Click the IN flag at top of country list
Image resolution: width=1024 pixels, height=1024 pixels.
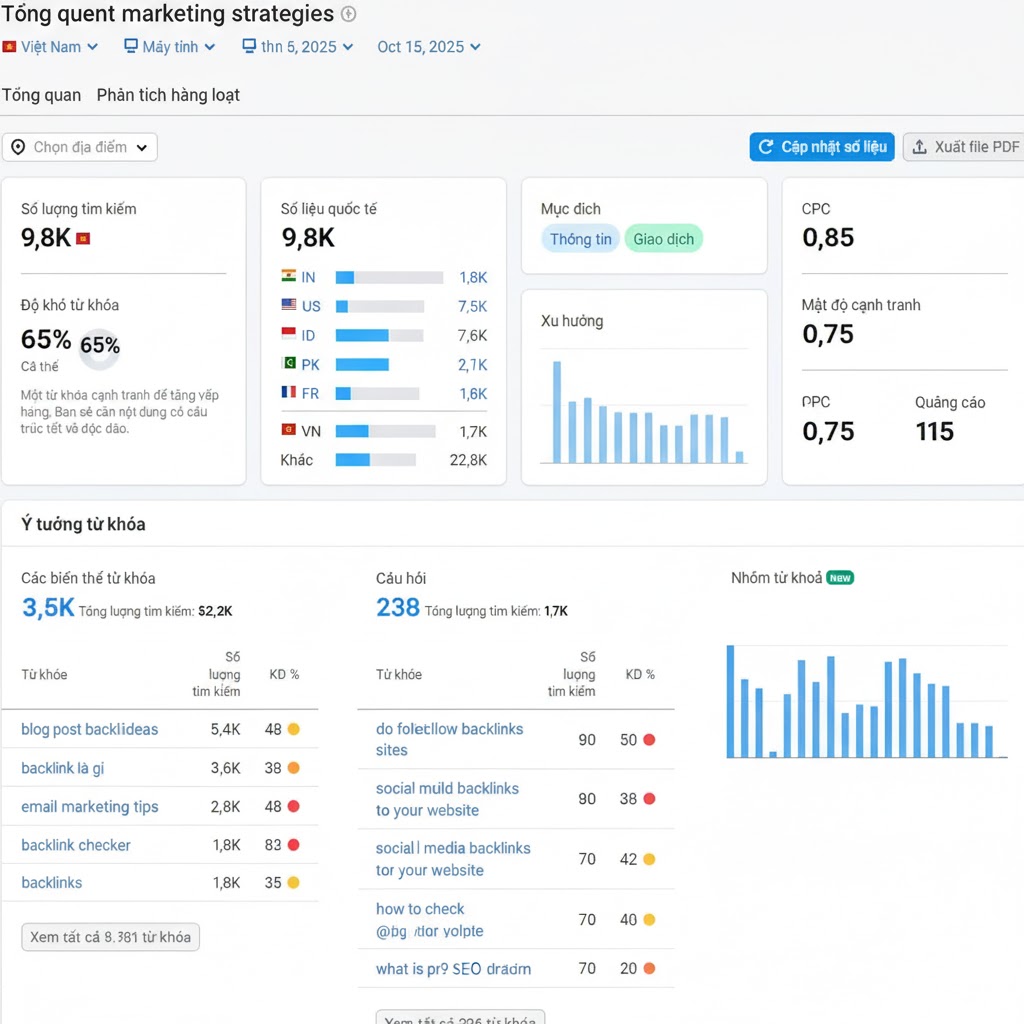pyautogui.click(x=289, y=277)
